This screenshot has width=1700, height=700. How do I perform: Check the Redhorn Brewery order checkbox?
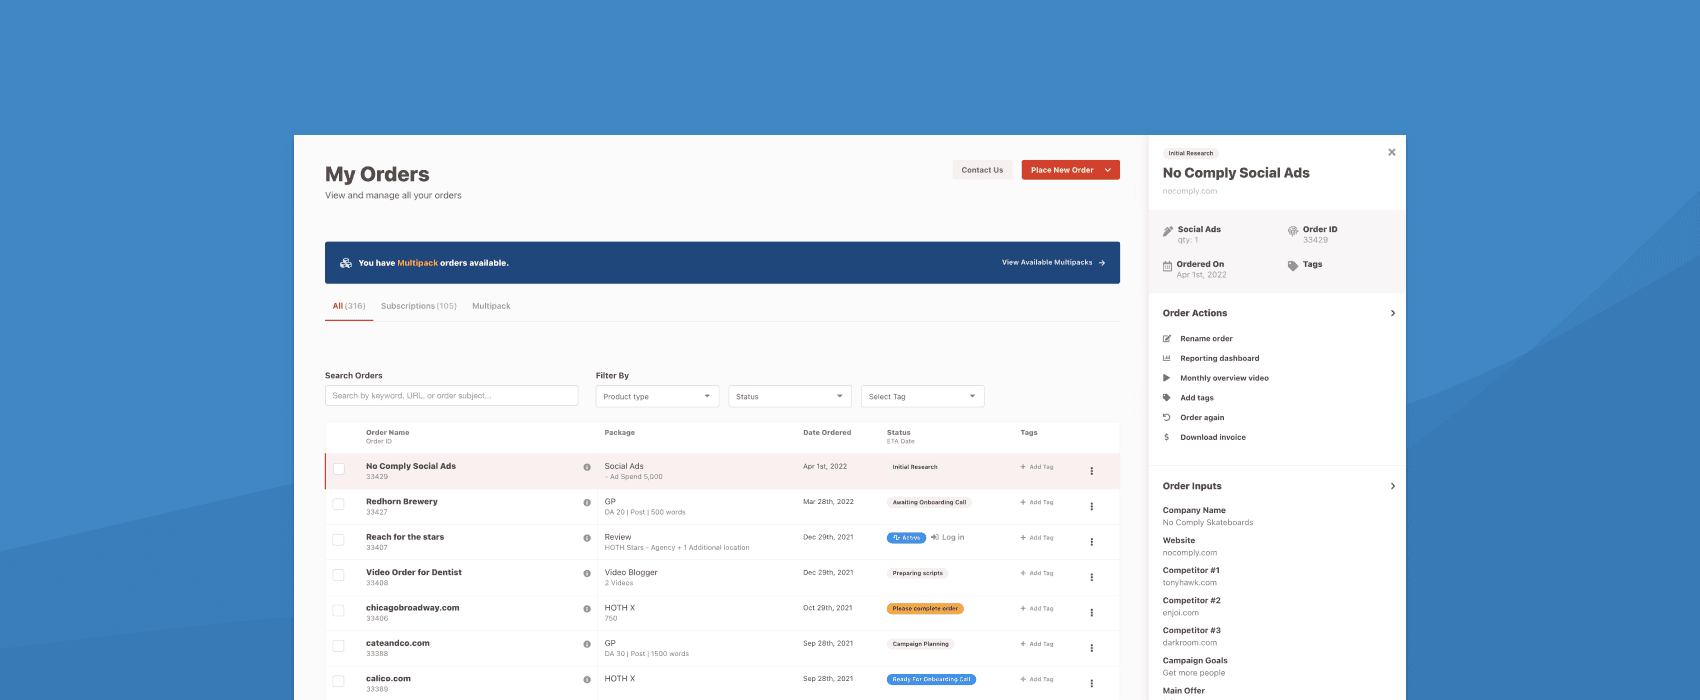(x=339, y=504)
